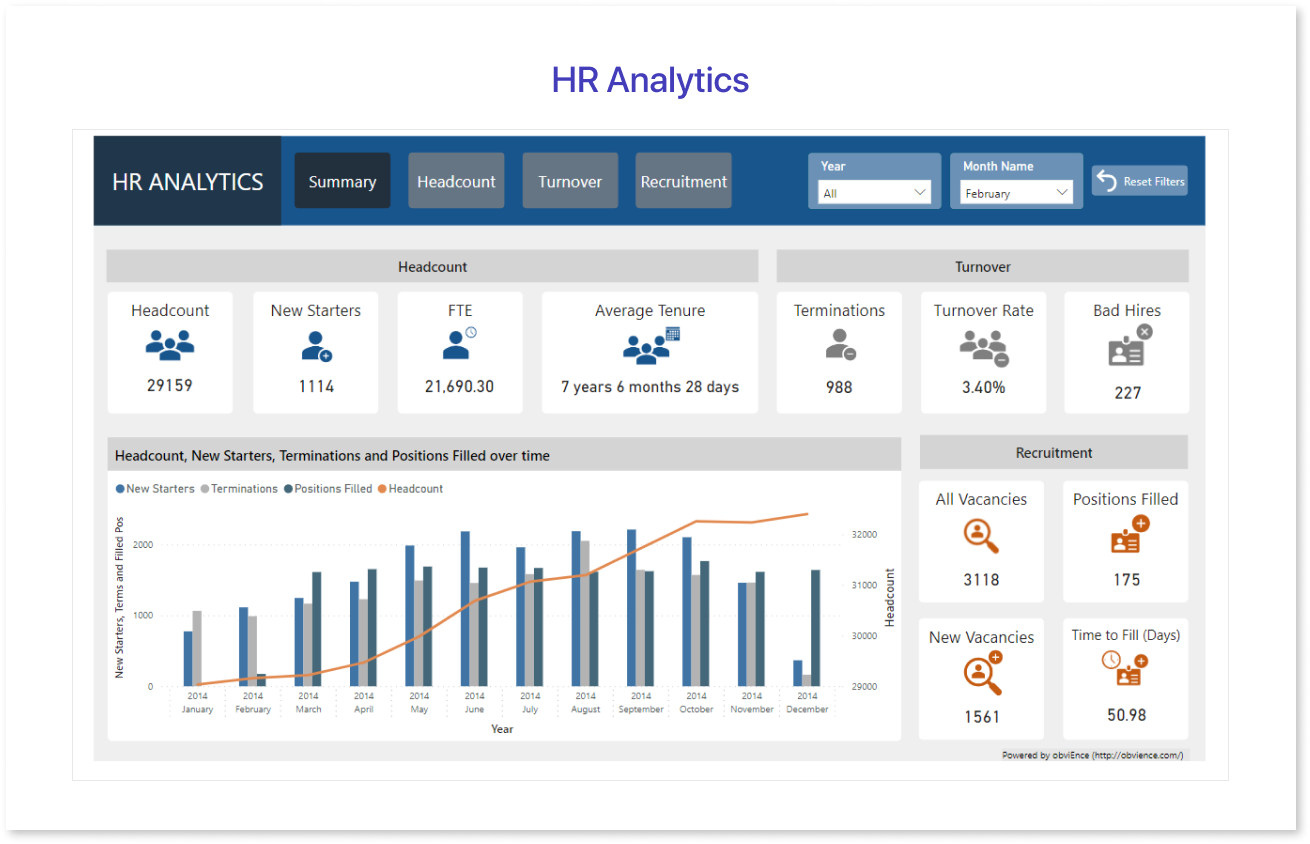
Task: Open the Recruitment tab
Action: [683, 181]
